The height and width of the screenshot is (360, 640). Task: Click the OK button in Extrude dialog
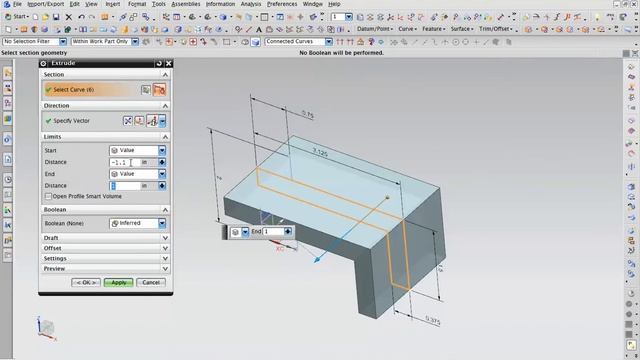[86, 282]
